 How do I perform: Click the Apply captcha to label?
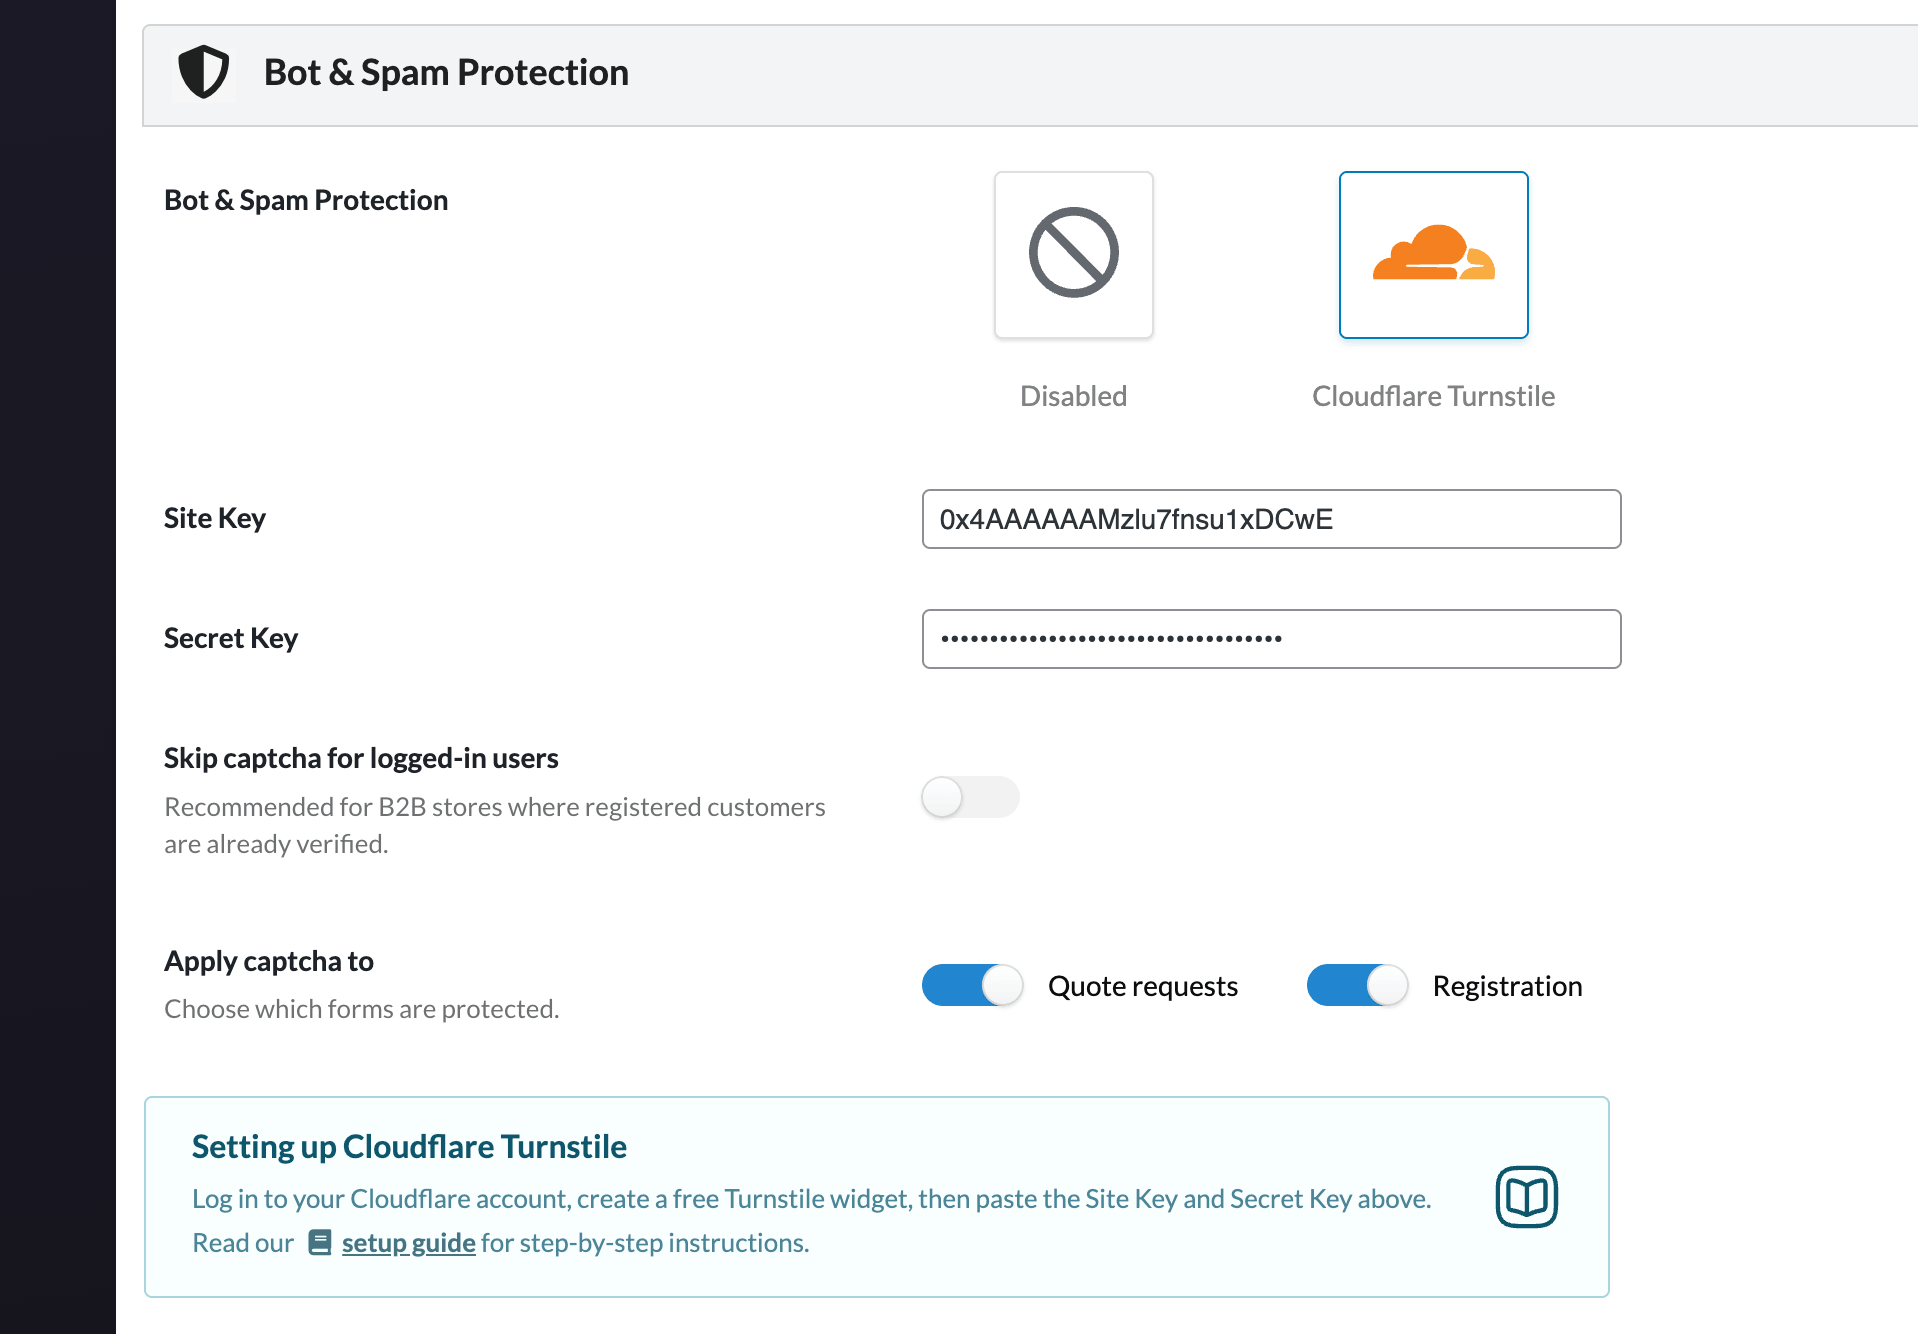269,961
